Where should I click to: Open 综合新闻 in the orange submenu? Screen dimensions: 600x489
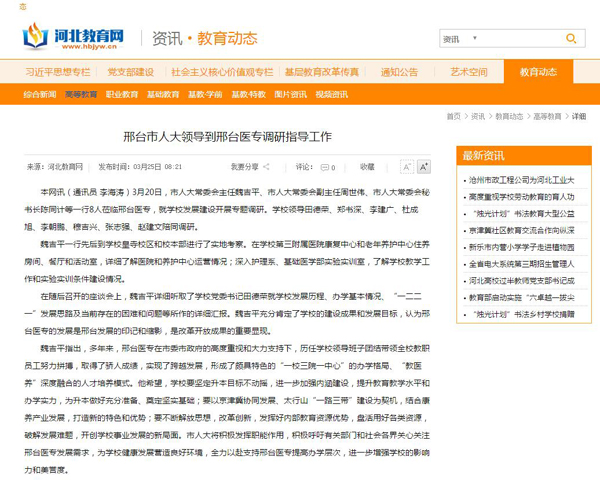click(40, 94)
